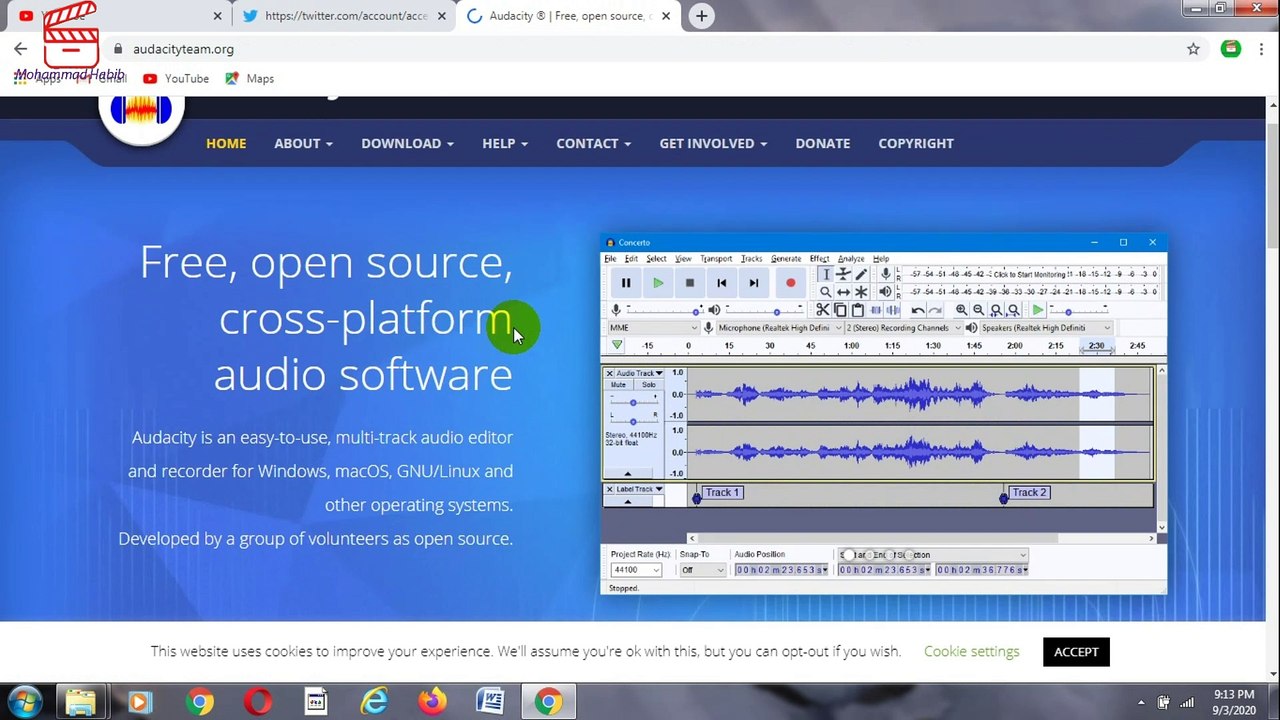
Task: Bookmark page with the star icon
Action: click(1193, 49)
